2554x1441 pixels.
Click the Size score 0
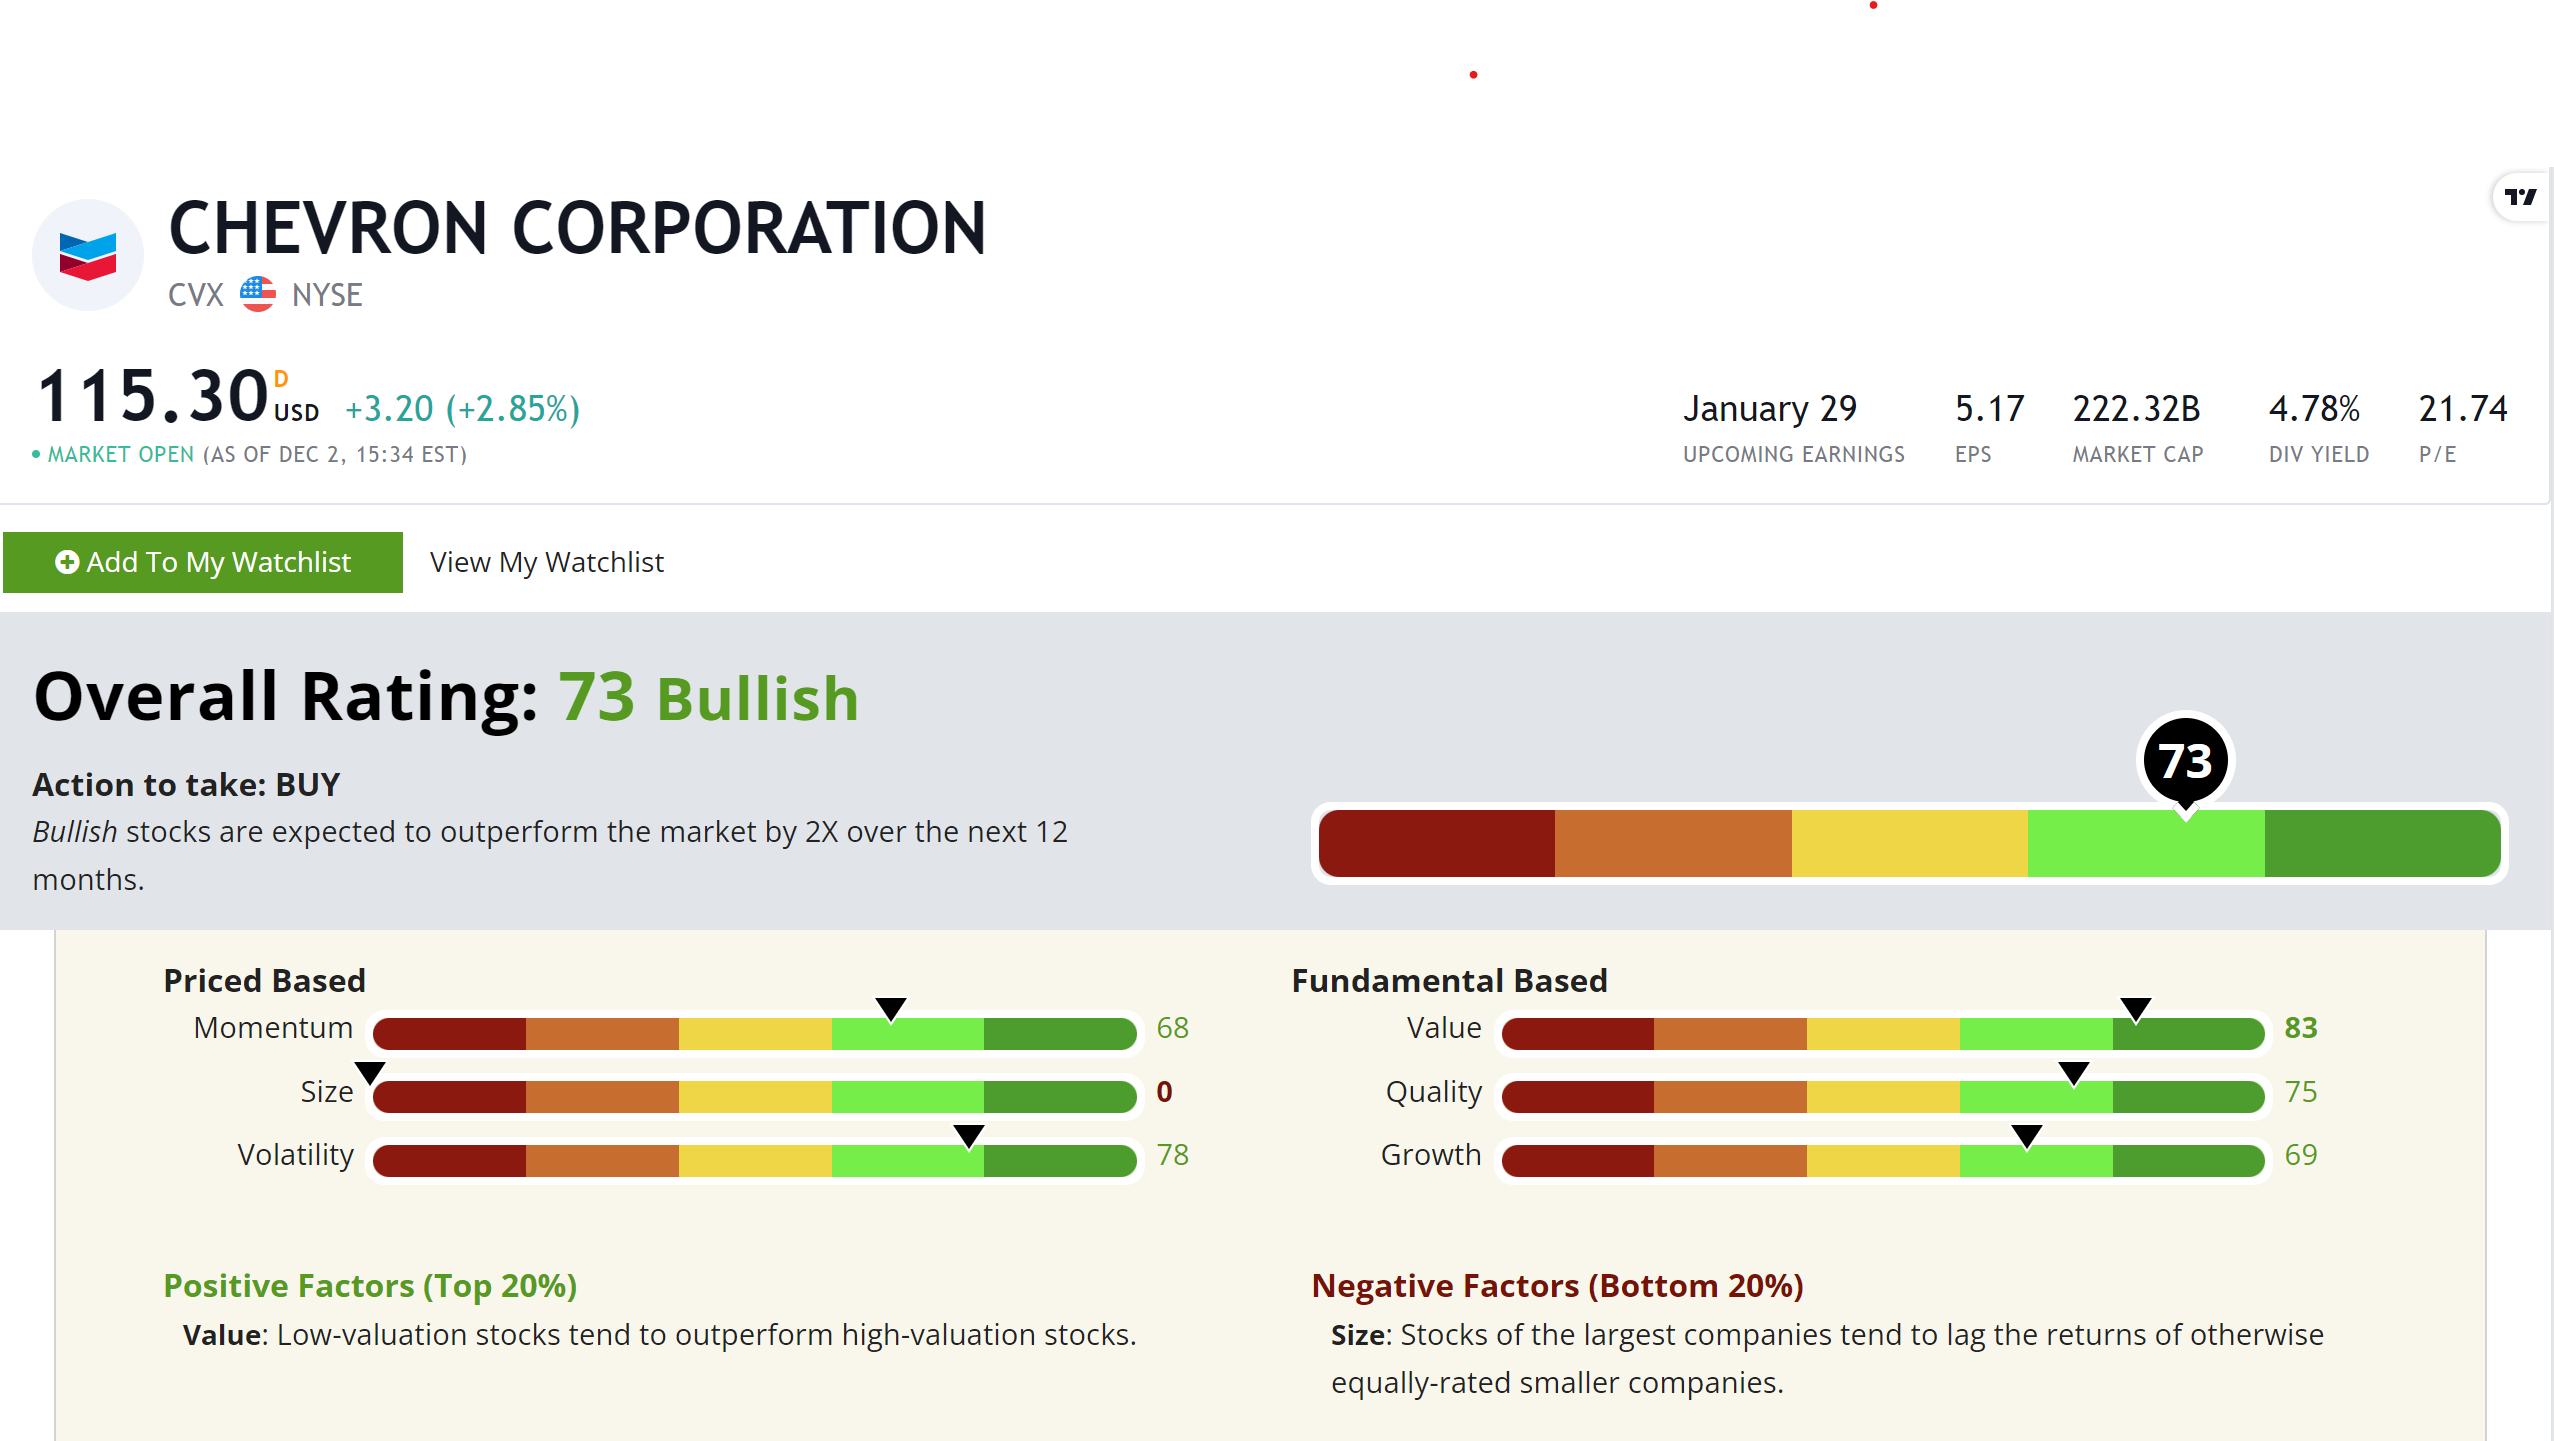click(1165, 1092)
